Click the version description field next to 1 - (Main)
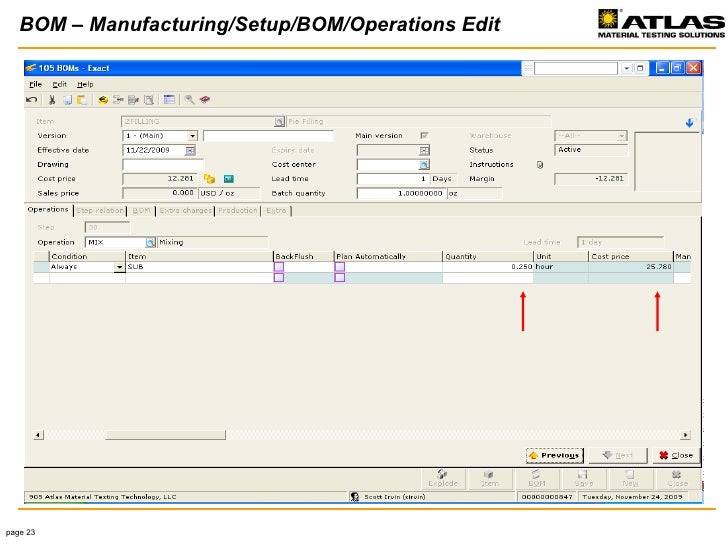Viewport: 728px width, 546px height. [x=268, y=136]
